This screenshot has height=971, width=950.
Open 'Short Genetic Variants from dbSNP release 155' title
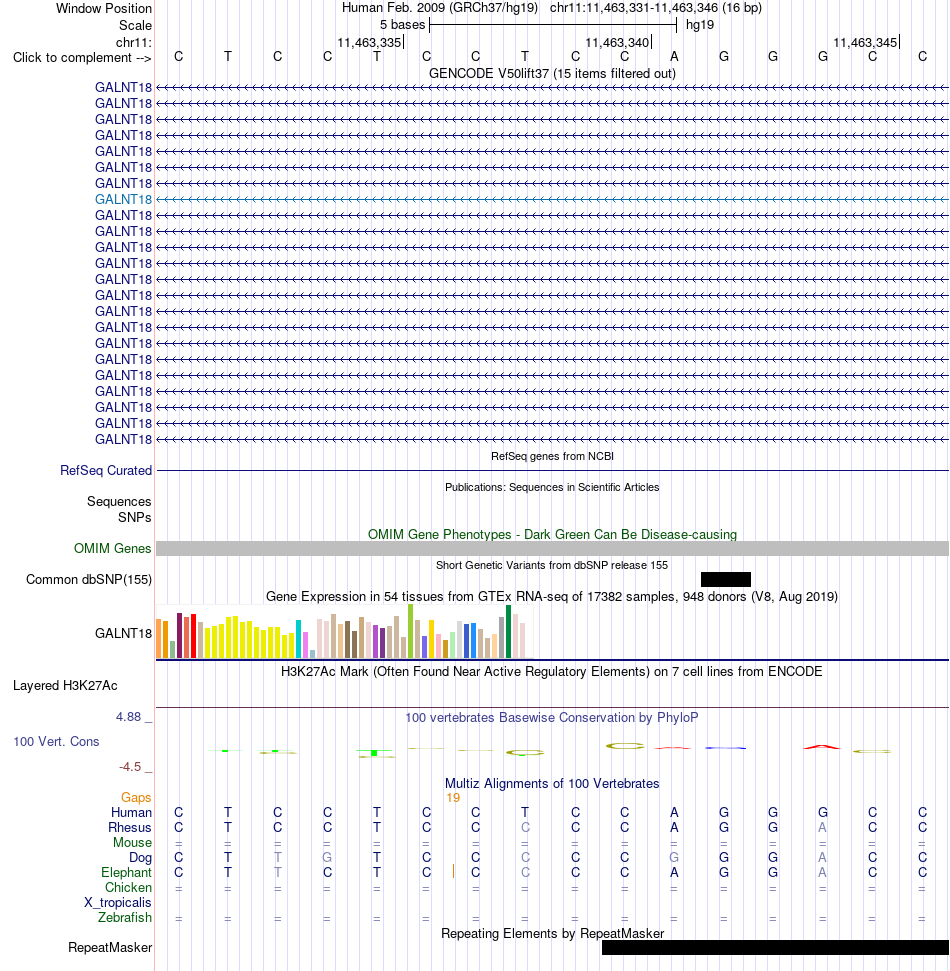tap(552, 565)
